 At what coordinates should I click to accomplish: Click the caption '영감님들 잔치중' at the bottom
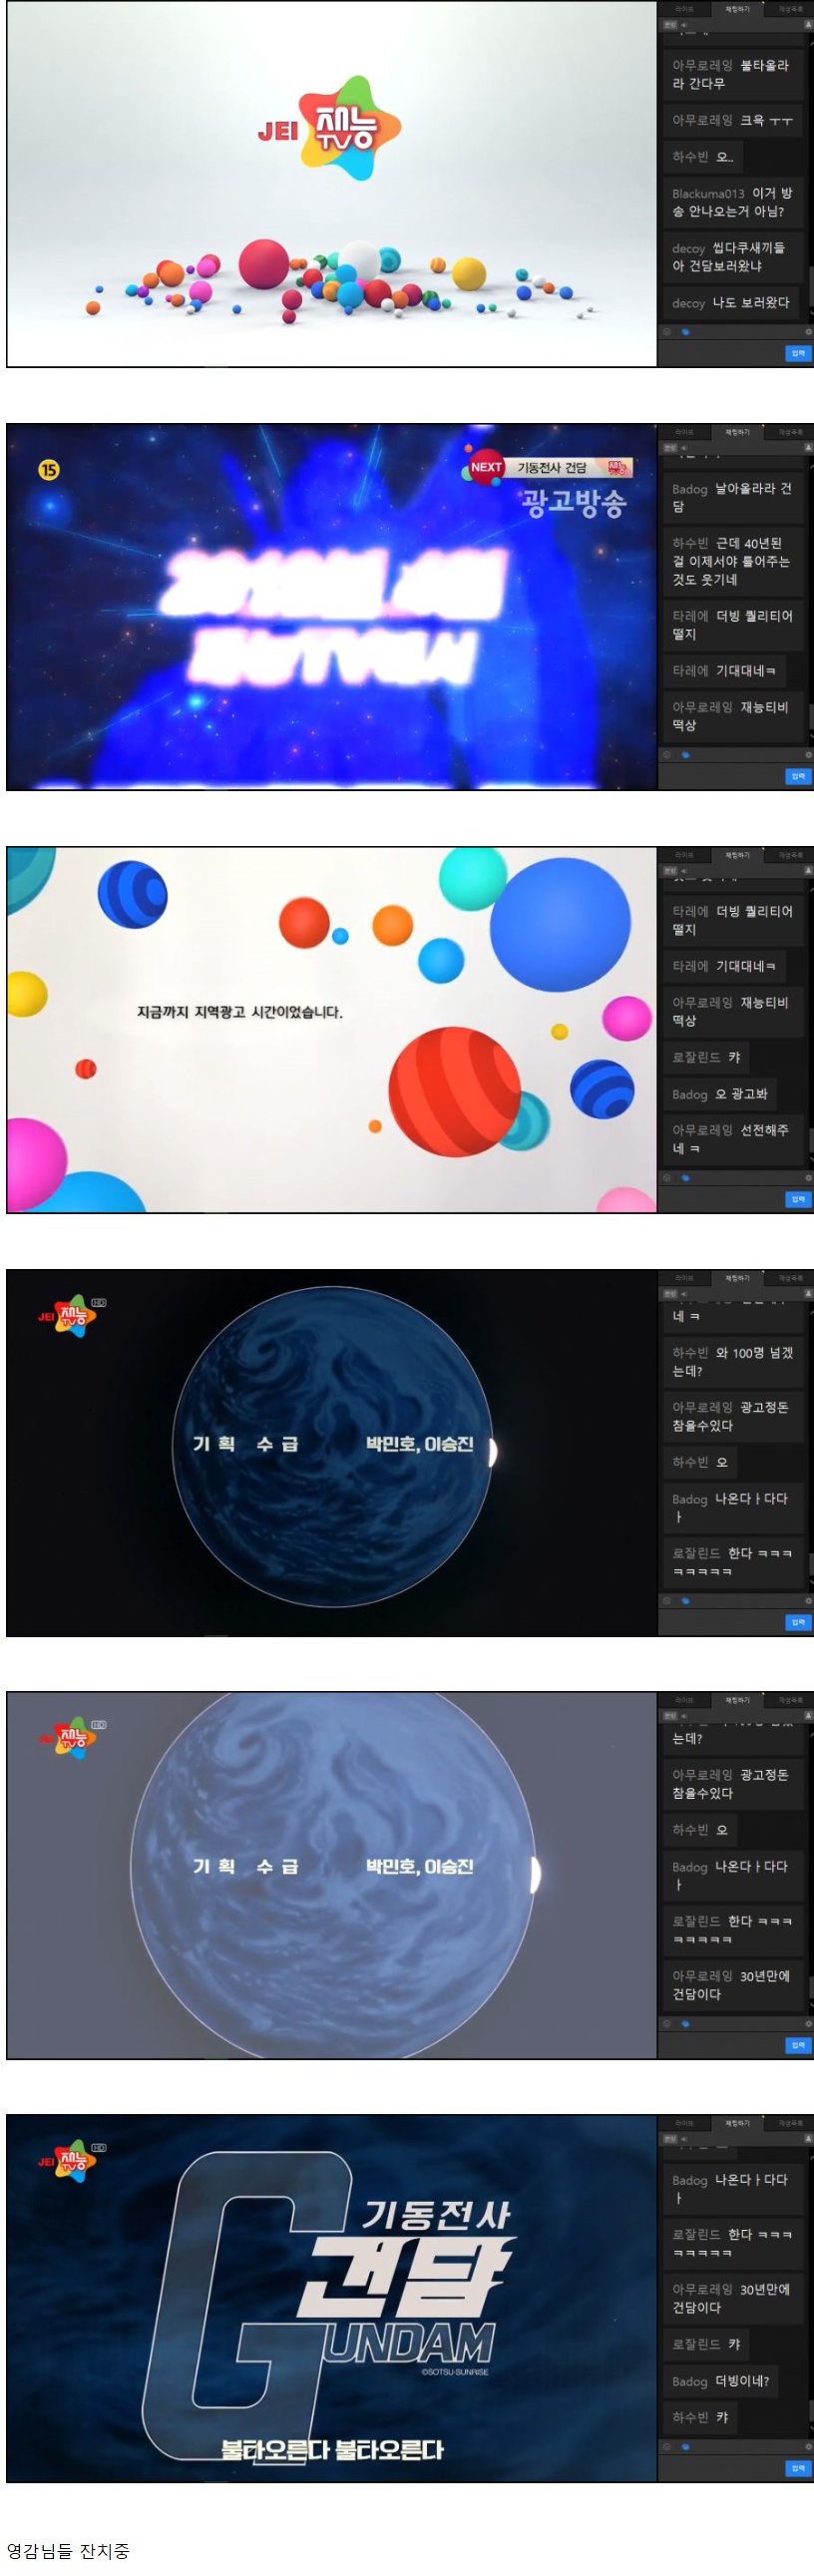coord(68,2550)
